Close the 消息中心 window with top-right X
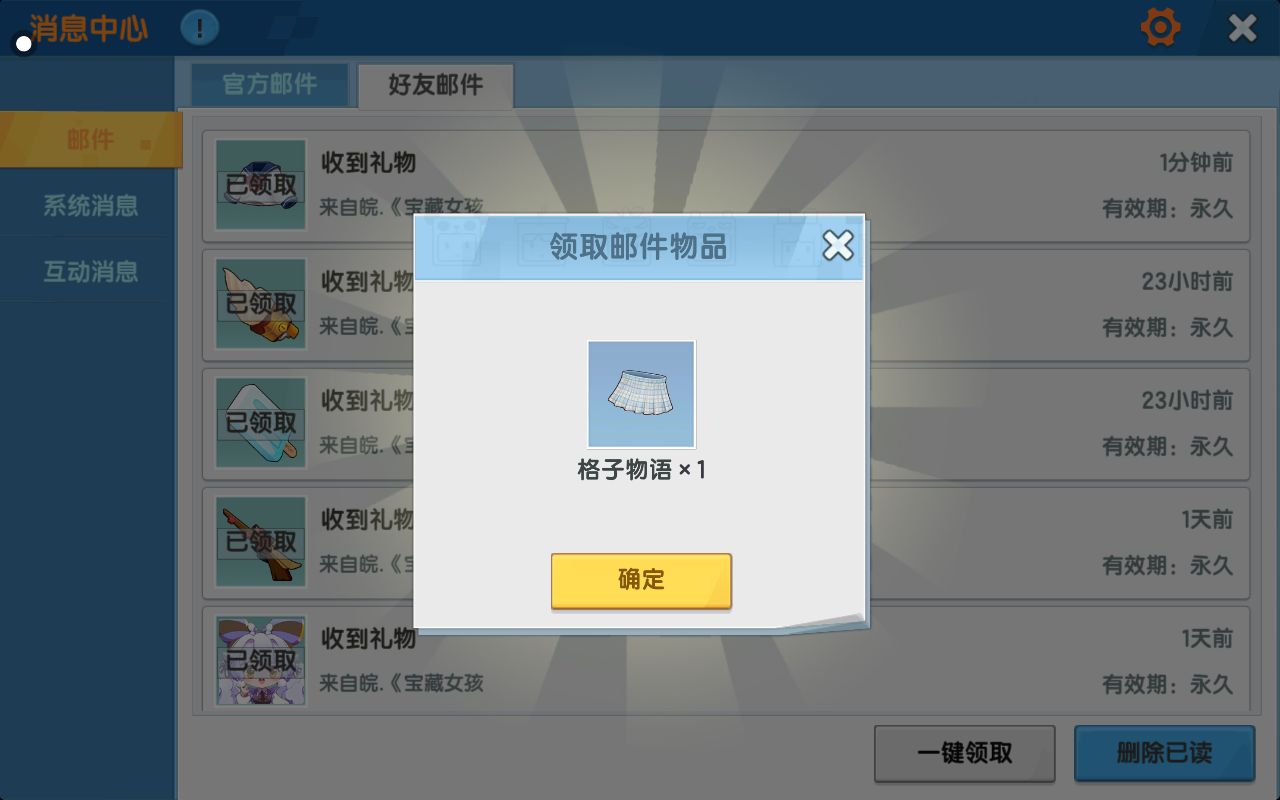Viewport: 1280px width, 800px height. pos(1242,27)
